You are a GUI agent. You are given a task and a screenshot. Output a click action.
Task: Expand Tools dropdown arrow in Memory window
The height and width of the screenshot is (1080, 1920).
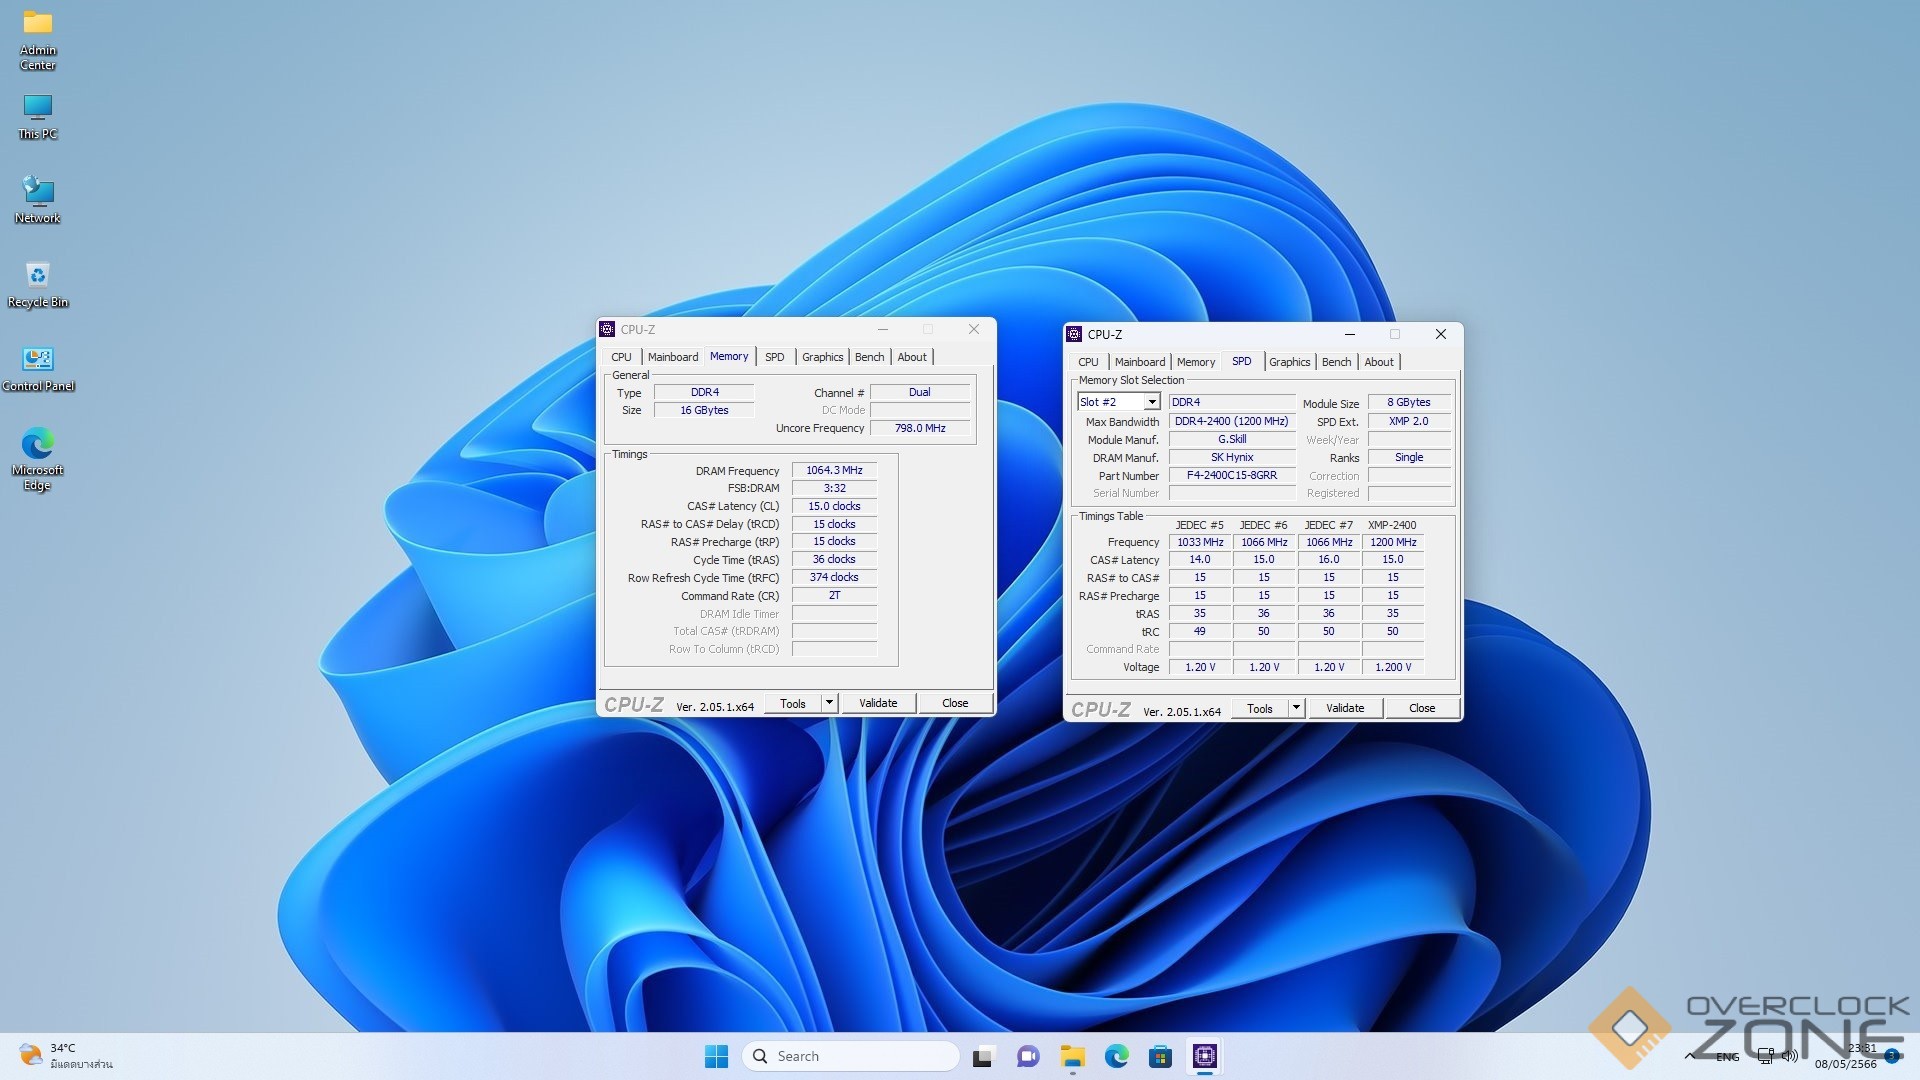coord(829,703)
